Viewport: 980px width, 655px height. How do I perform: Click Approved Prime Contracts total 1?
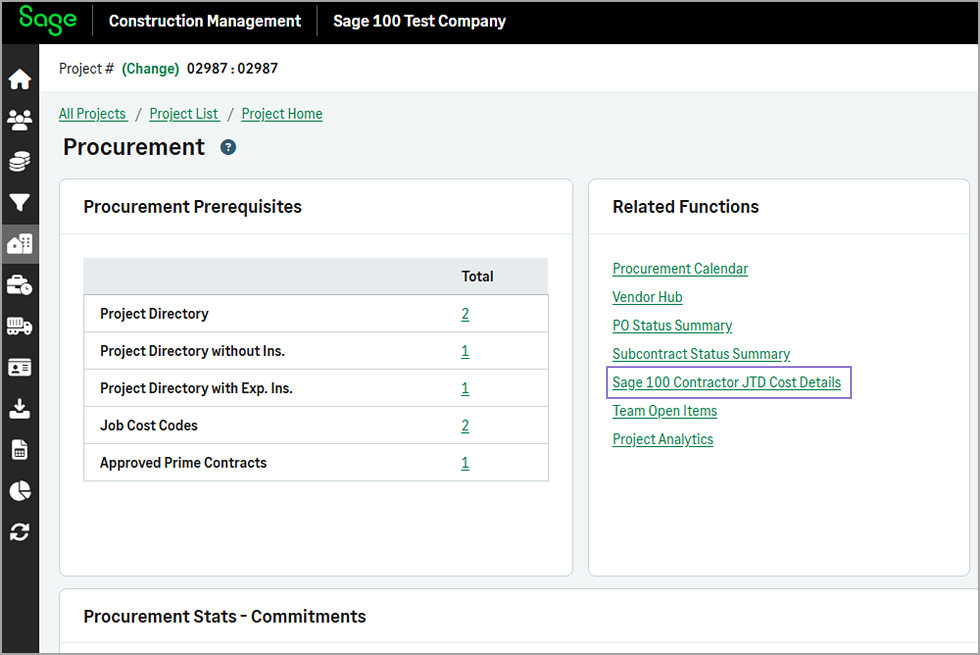tap(465, 463)
